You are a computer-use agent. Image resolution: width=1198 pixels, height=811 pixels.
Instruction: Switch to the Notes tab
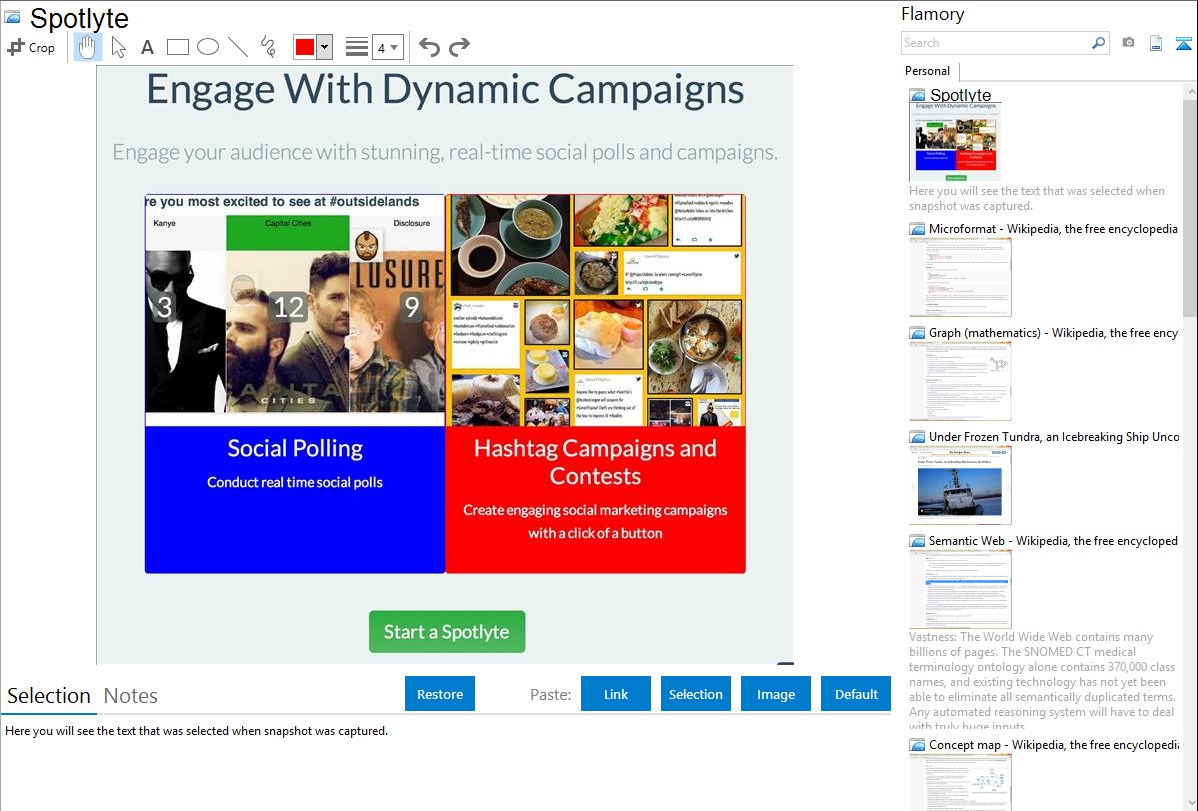tap(131, 696)
